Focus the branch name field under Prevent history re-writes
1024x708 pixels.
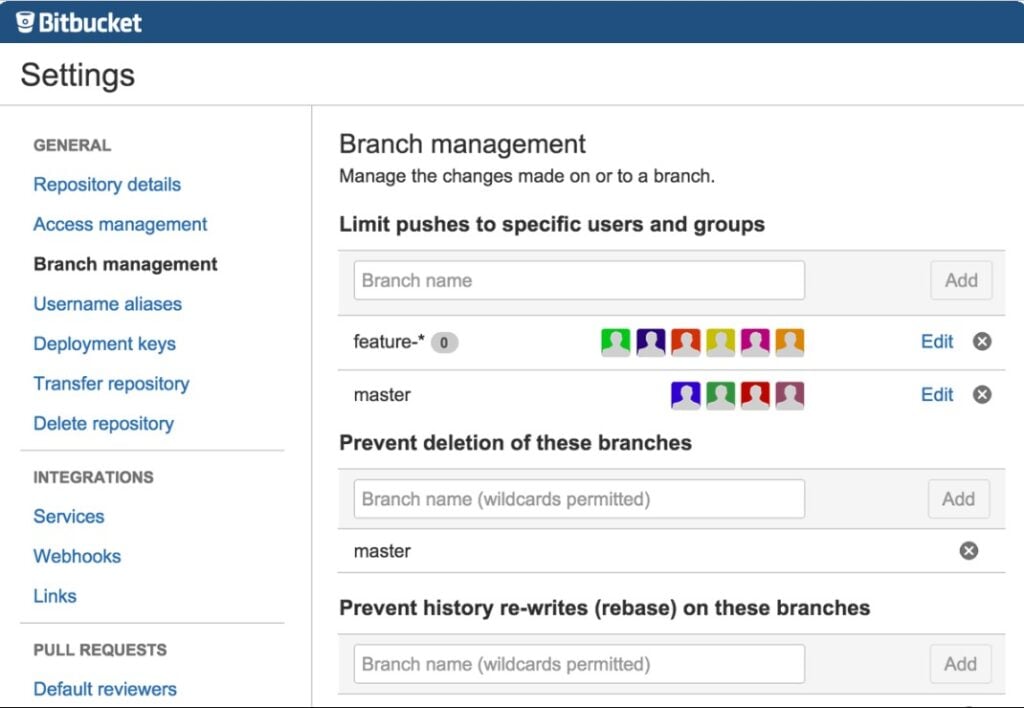pyautogui.click(x=579, y=664)
